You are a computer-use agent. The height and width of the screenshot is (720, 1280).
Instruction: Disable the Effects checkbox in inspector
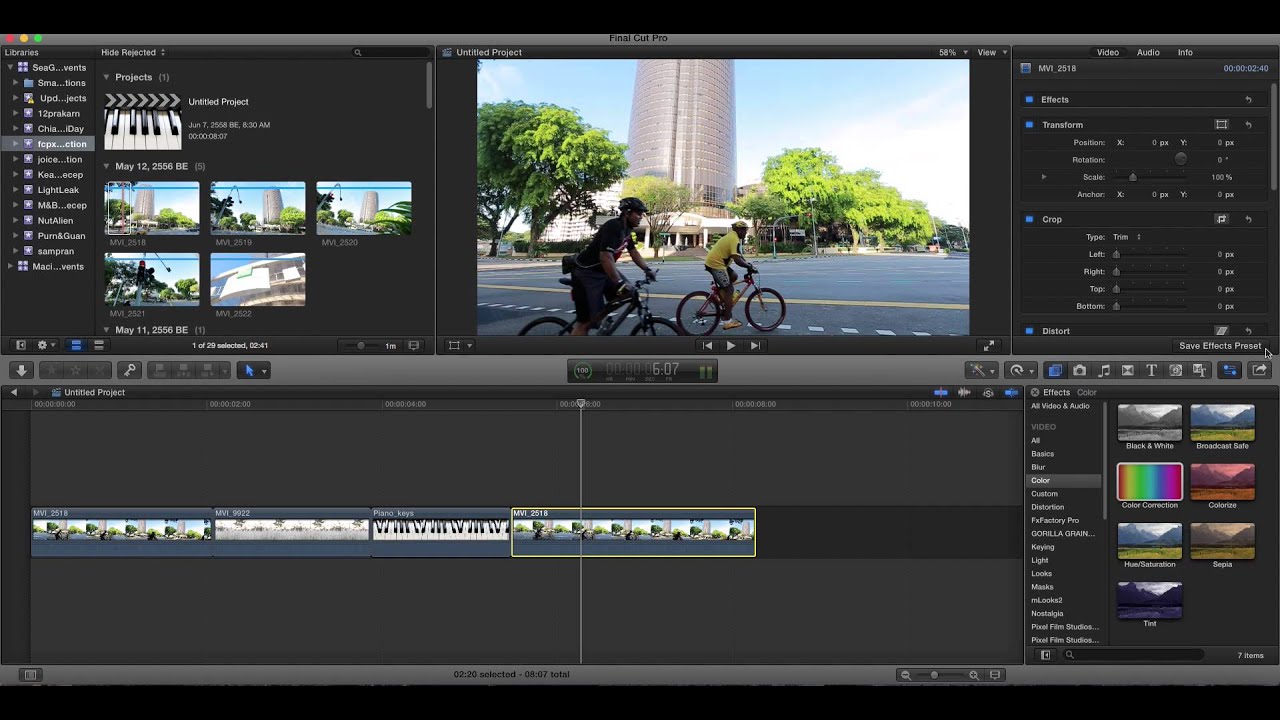1028,100
